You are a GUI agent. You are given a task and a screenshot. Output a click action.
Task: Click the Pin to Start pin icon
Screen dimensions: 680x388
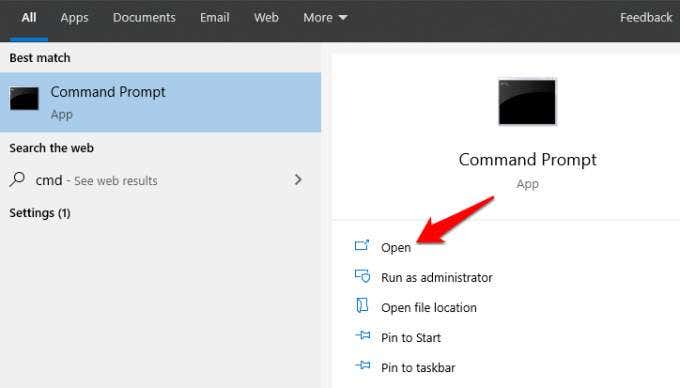[363, 336]
